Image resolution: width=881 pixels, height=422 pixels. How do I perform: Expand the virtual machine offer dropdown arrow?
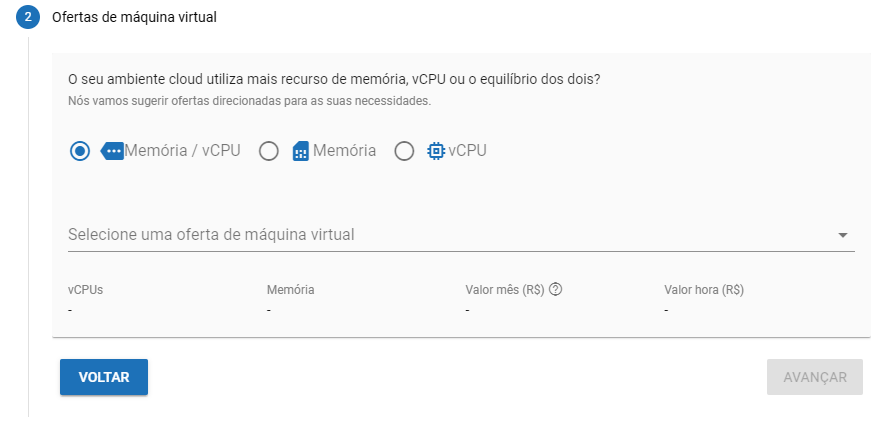tap(843, 235)
